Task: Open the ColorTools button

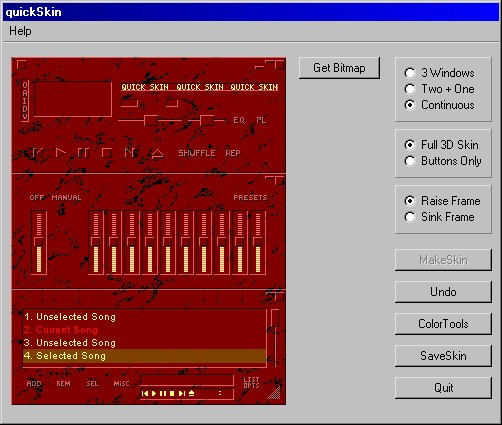Action: click(x=443, y=324)
